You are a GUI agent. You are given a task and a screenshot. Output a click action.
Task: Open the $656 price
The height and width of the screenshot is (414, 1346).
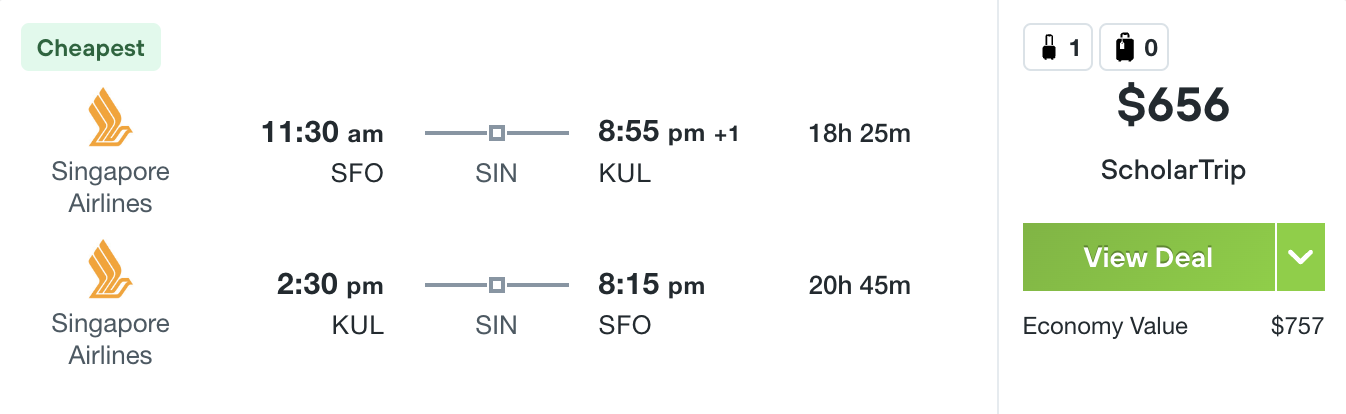[x=1173, y=106]
